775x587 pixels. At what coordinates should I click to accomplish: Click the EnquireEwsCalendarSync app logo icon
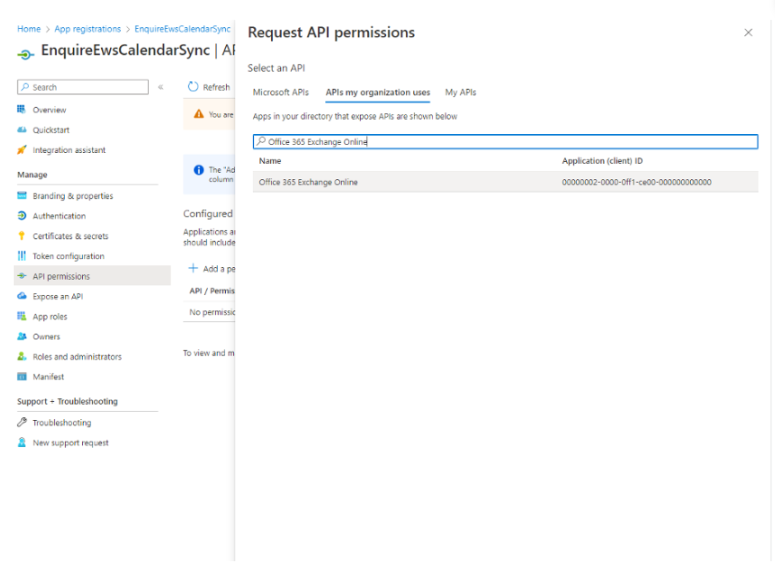(x=26, y=54)
